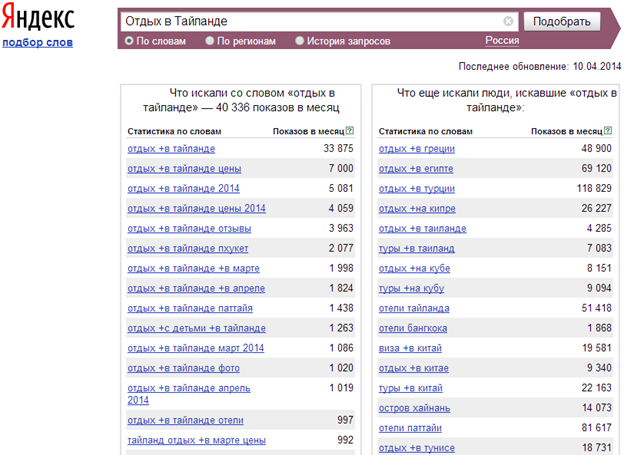
Task: Open the отдых +в тайланде цены 2014 link
Action: click(197, 209)
